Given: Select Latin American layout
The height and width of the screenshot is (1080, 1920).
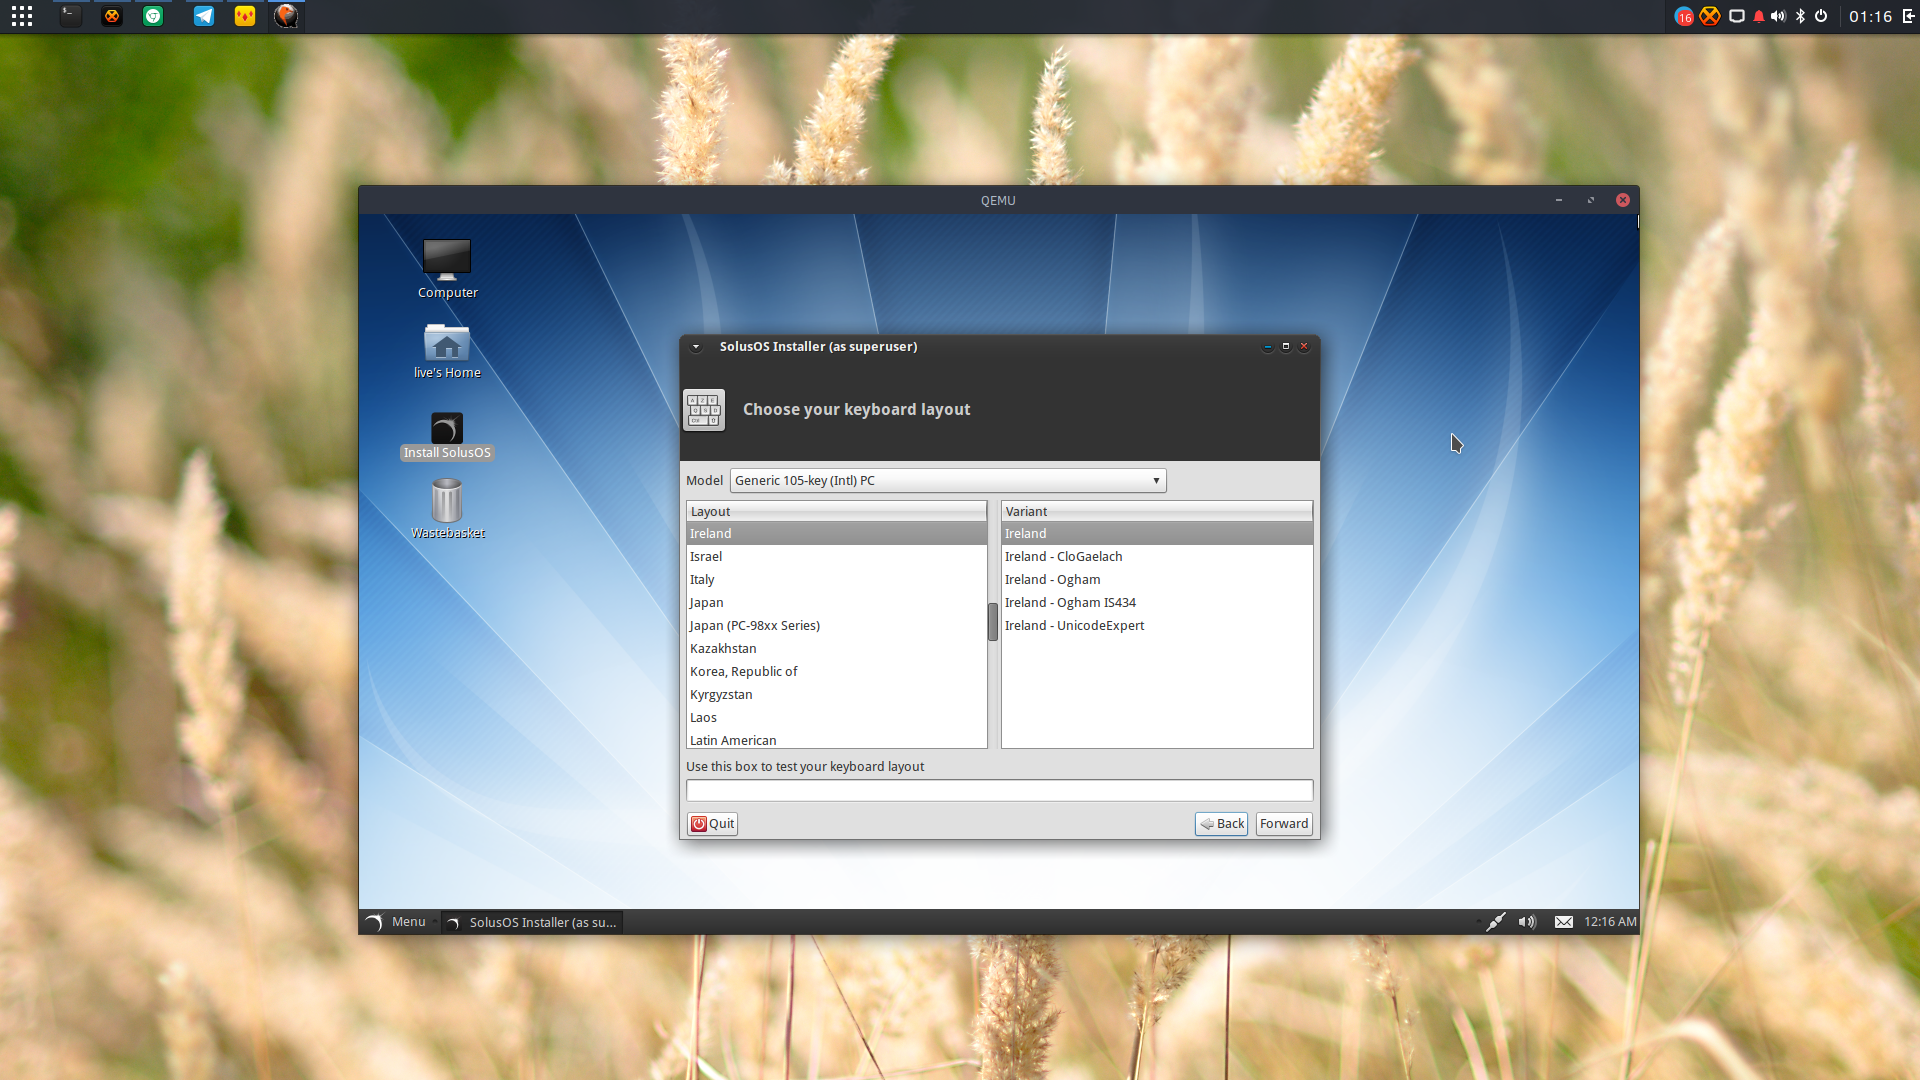Looking at the screenshot, I should click(x=836, y=740).
